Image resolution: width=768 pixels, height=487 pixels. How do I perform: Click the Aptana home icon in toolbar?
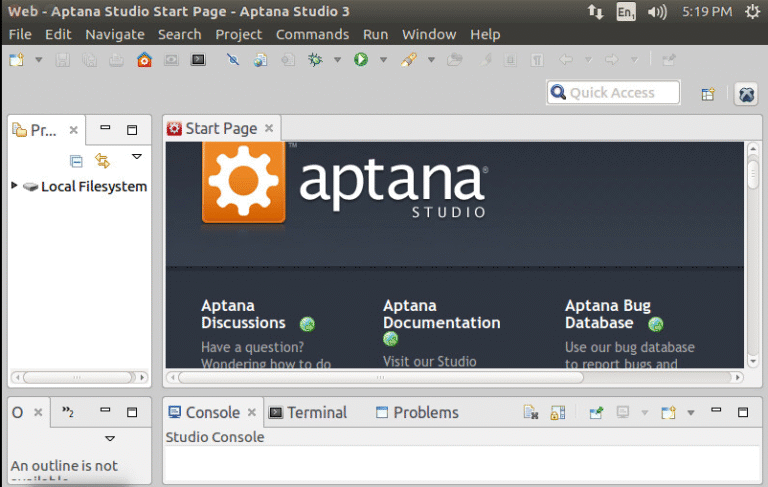[x=145, y=60]
